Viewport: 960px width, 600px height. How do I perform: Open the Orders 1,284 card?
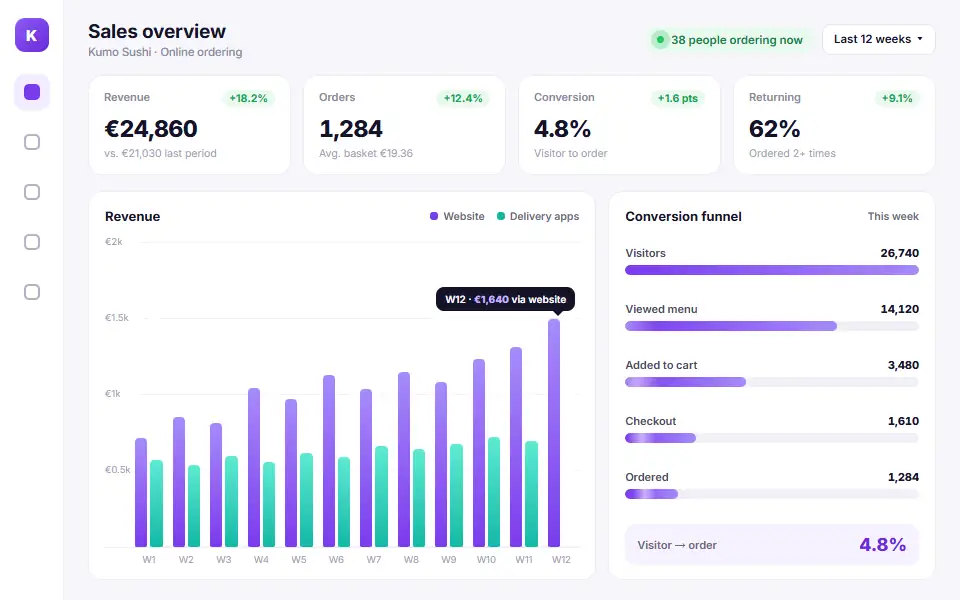point(404,125)
